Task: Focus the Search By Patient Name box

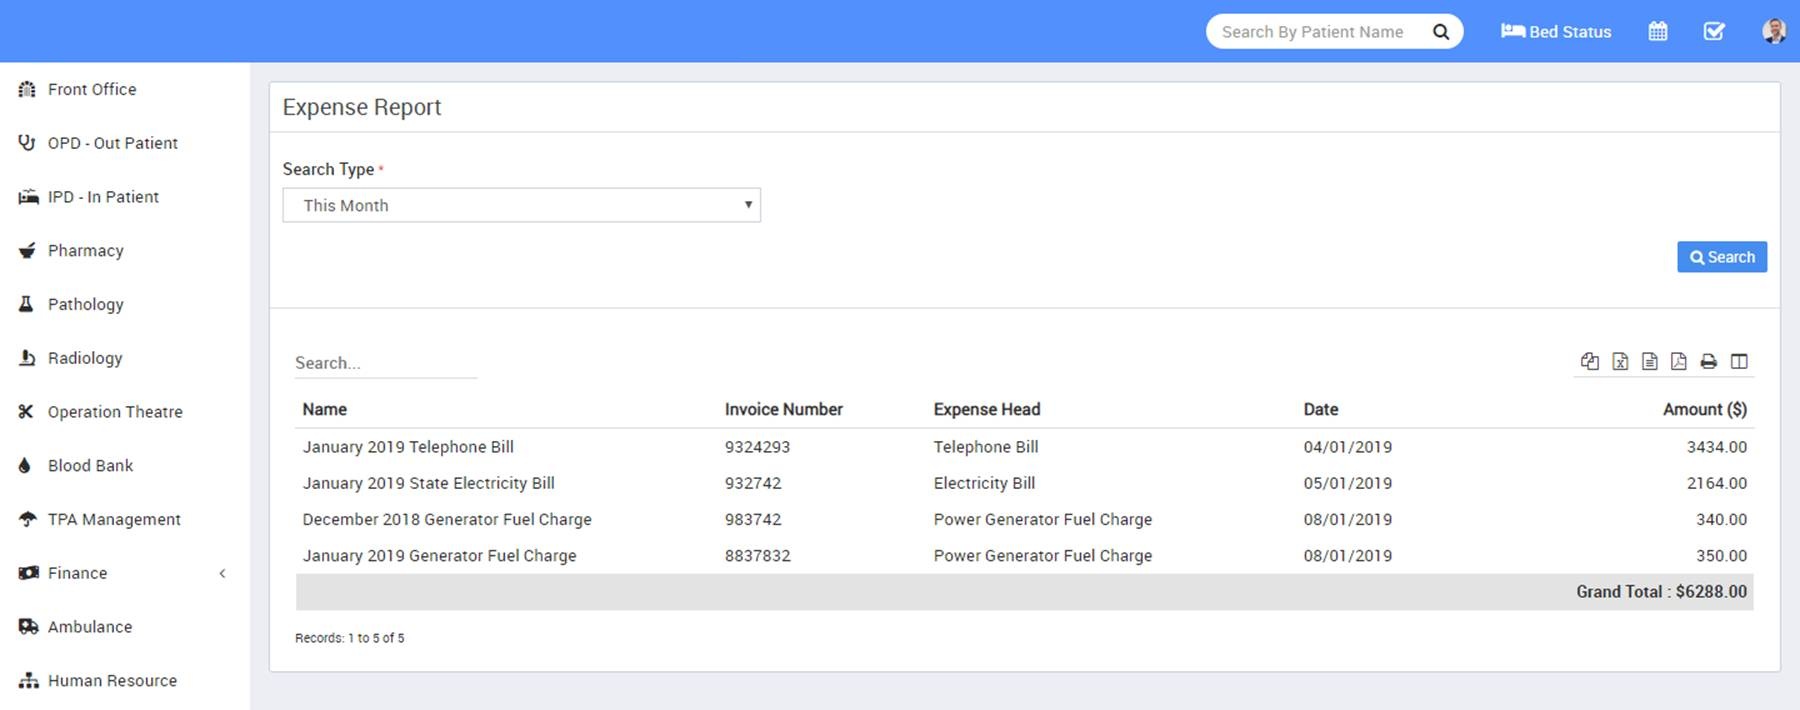Action: (1312, 32)
